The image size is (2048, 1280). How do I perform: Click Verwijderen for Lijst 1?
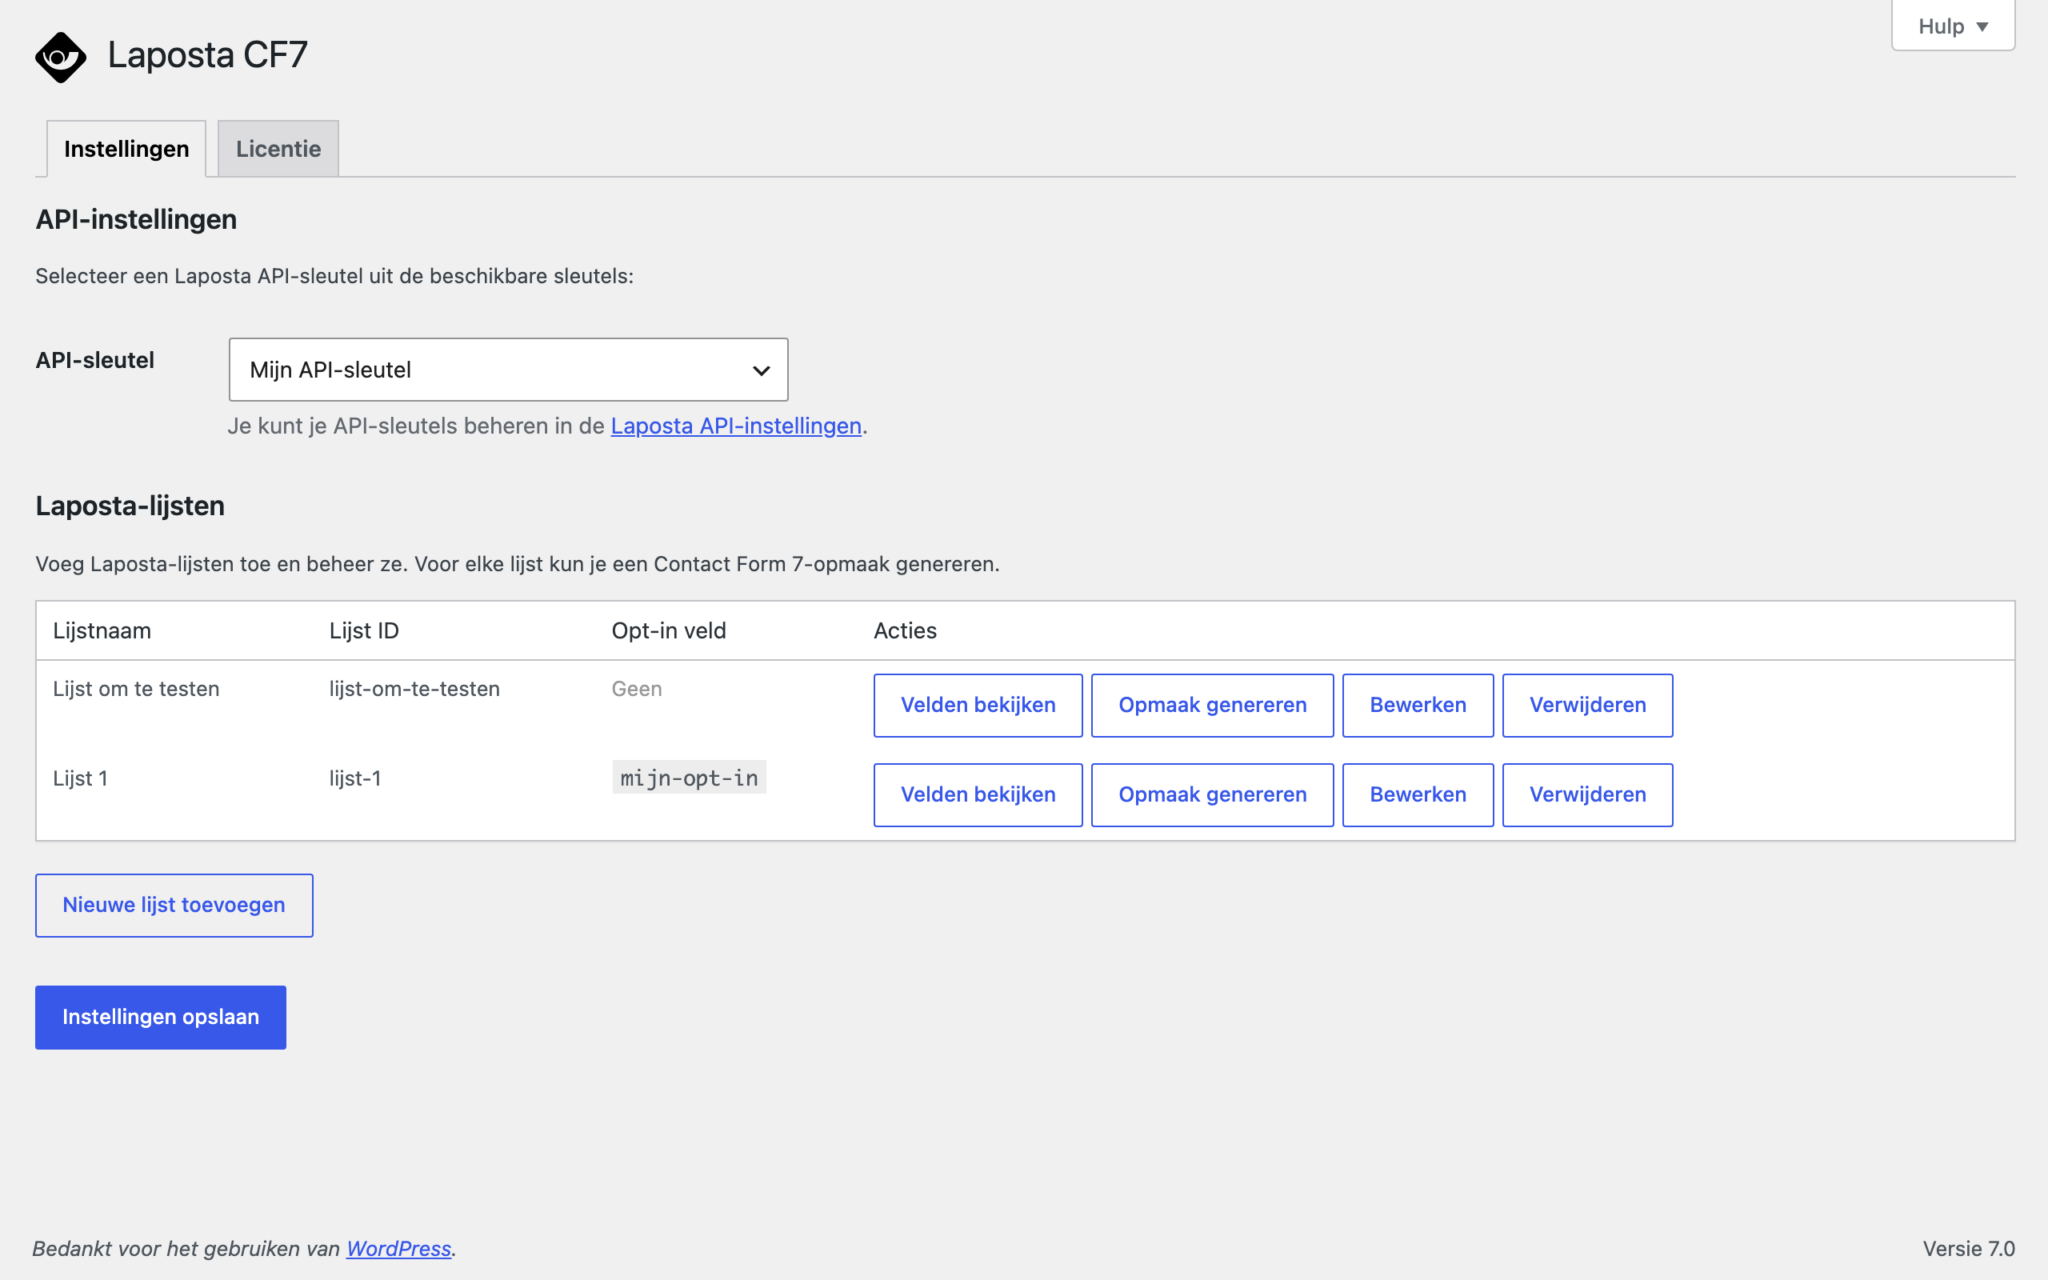click(1588, 795)
